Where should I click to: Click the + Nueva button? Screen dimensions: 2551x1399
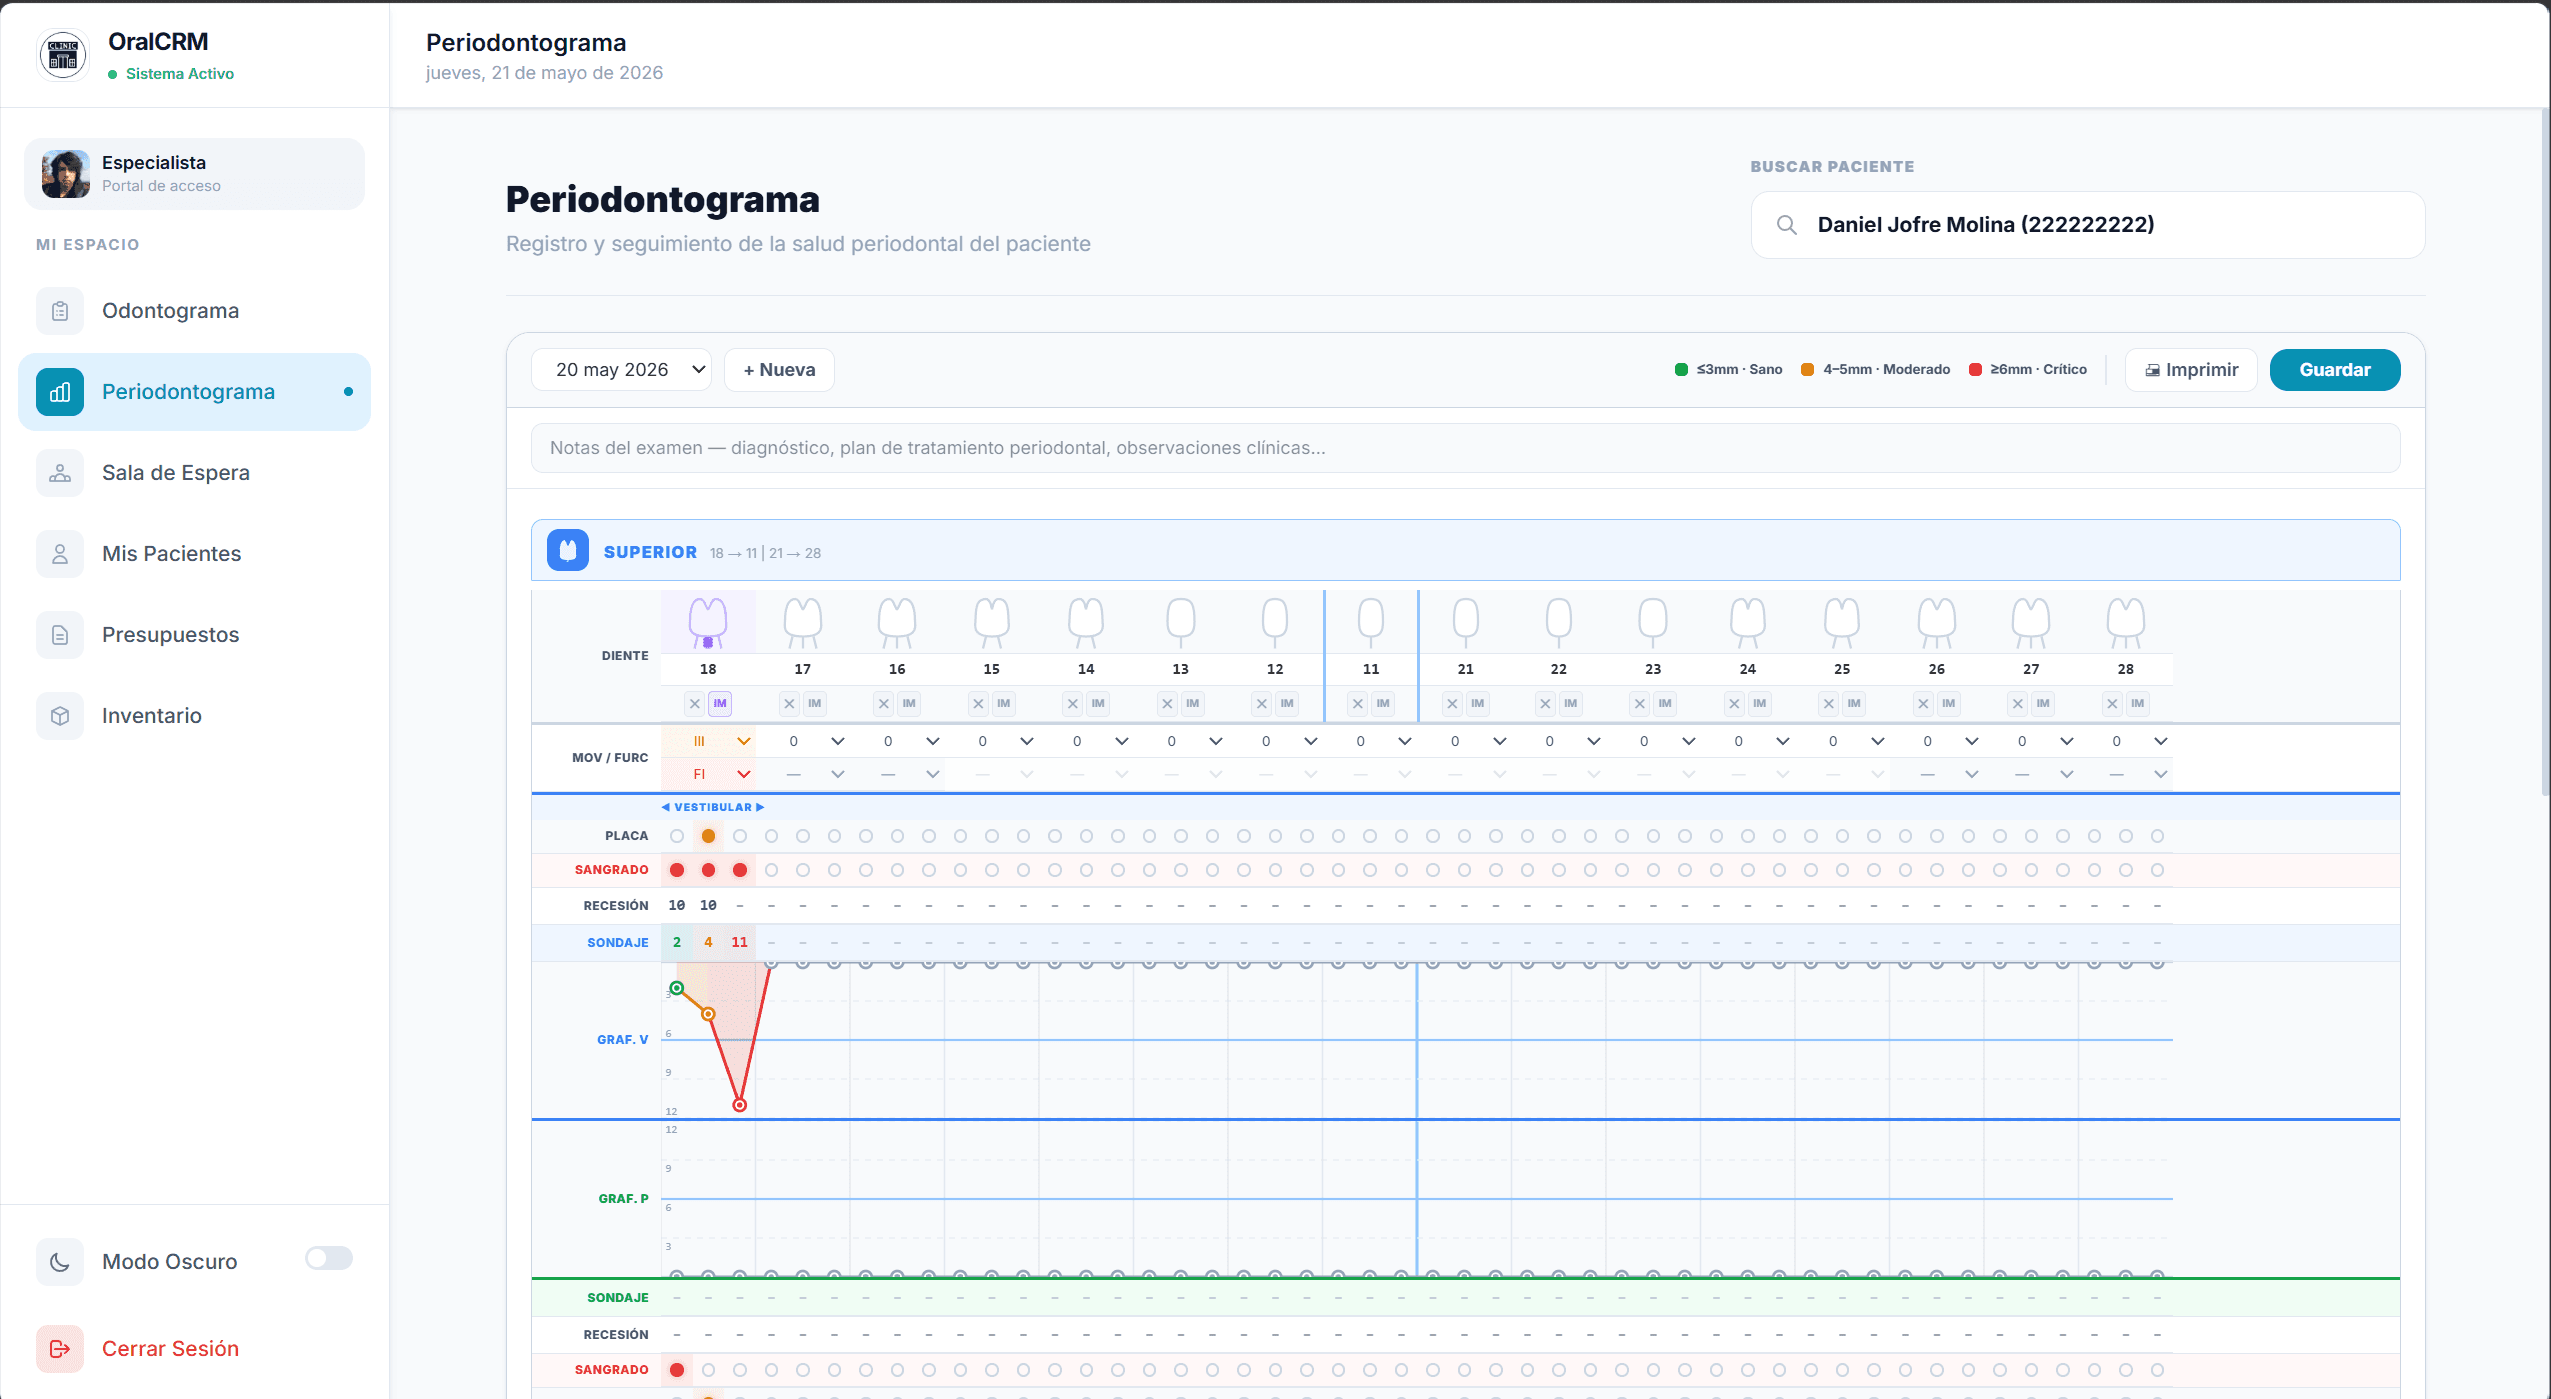[779, 370]
